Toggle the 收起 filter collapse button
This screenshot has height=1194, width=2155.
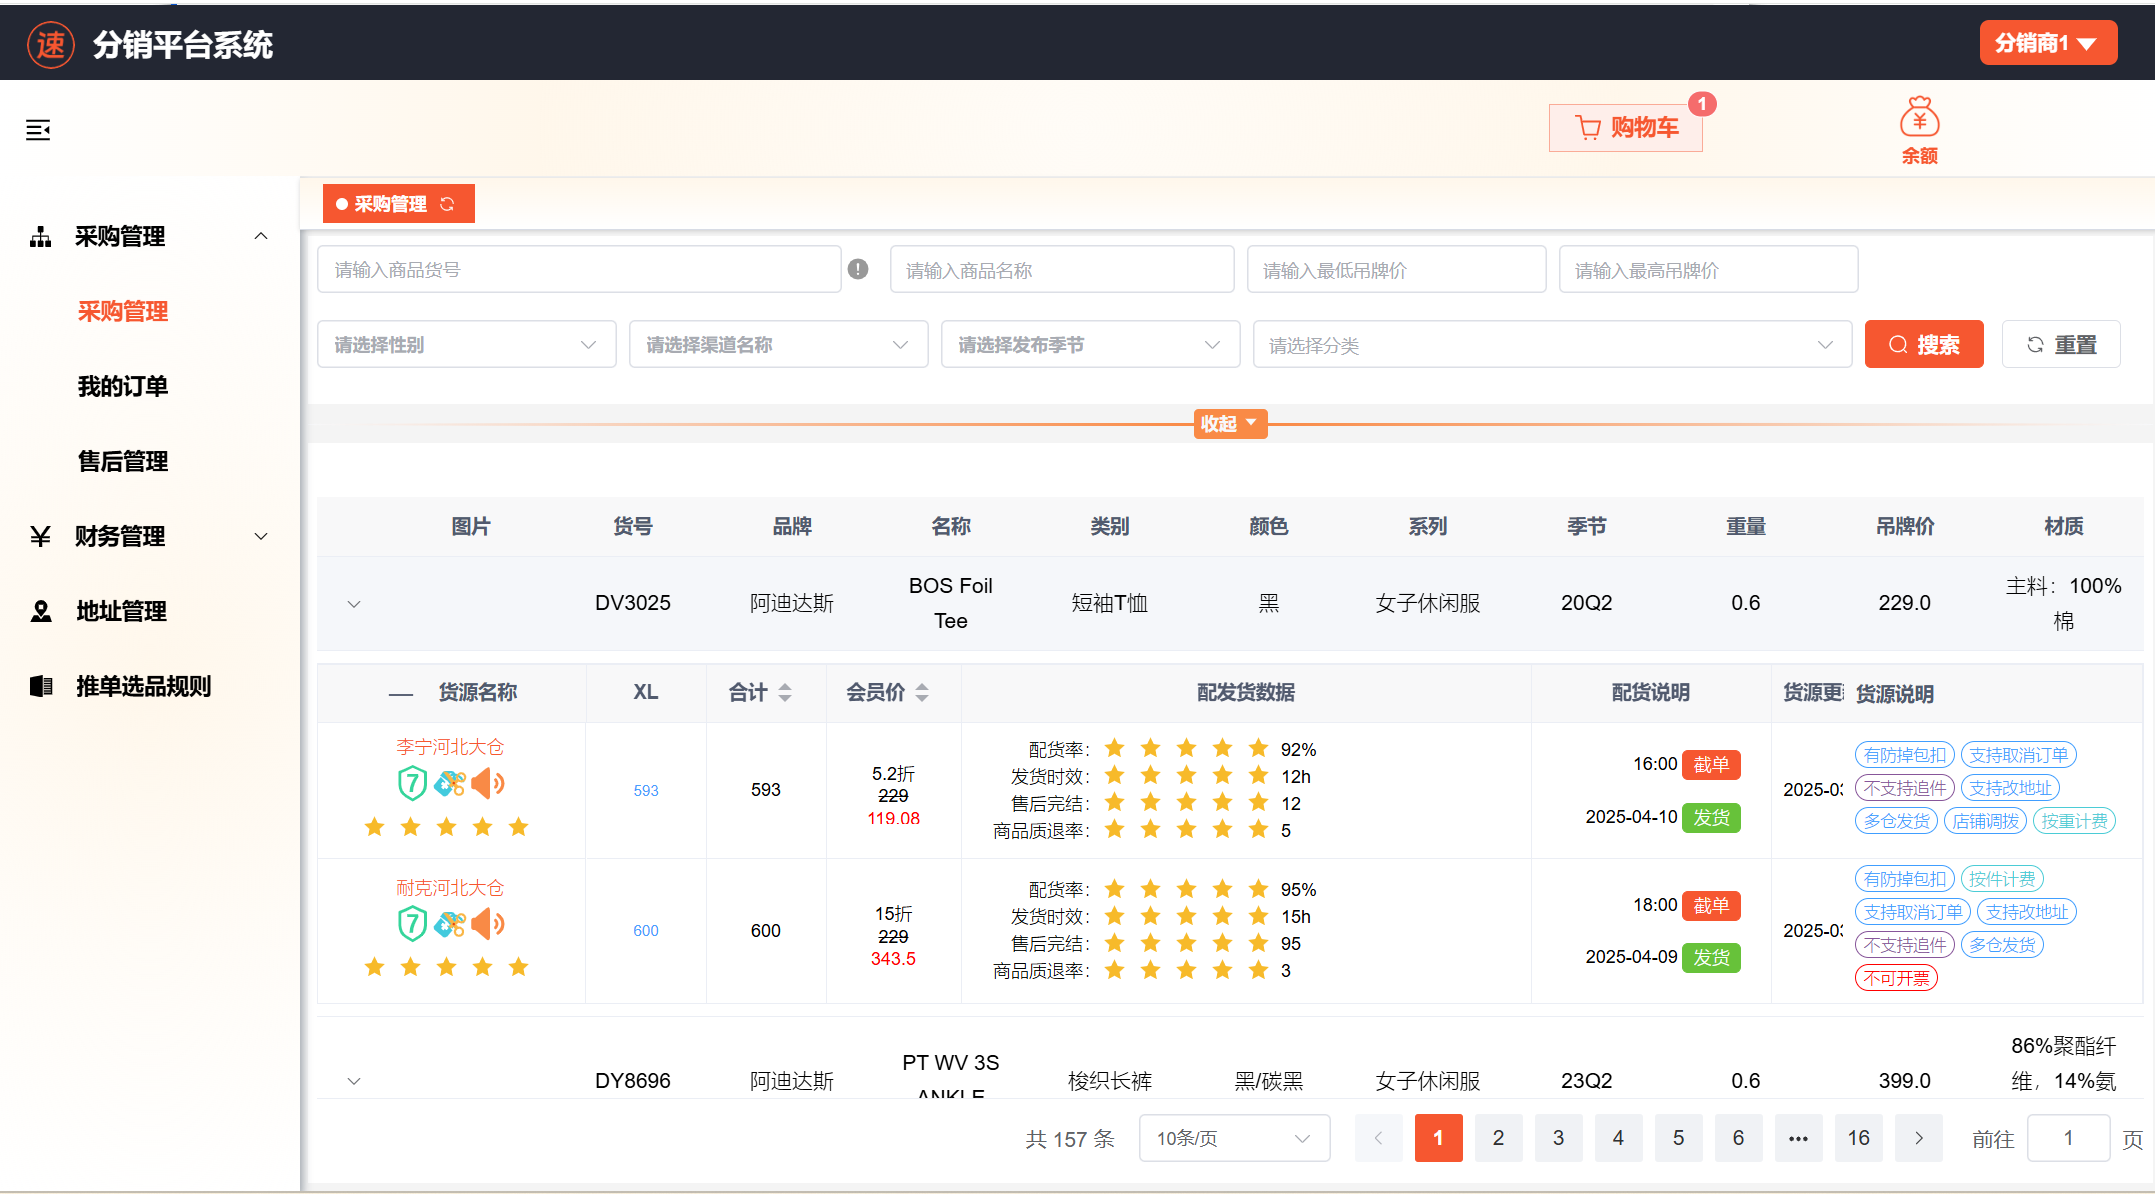tap(1229, 424)
